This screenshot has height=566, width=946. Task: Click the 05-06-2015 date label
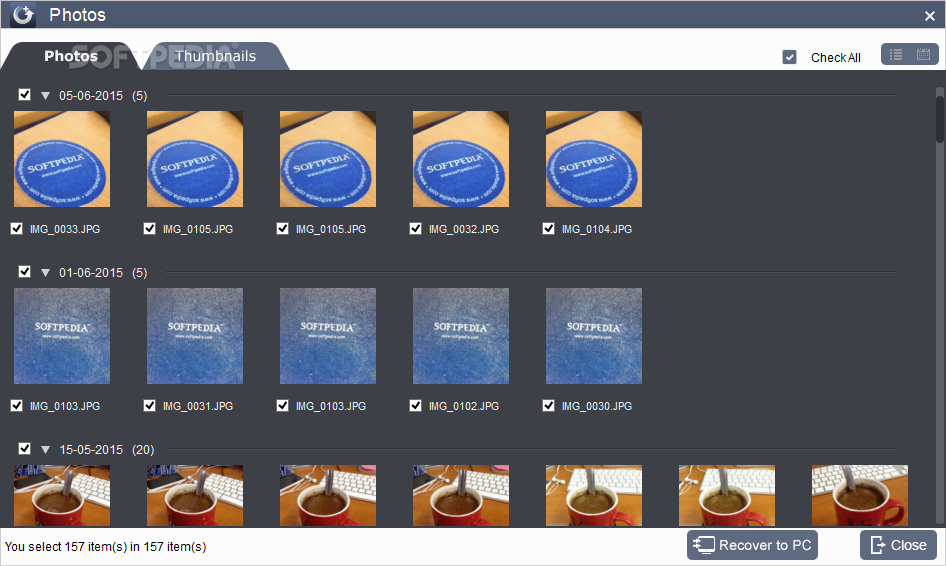(91, 96)
